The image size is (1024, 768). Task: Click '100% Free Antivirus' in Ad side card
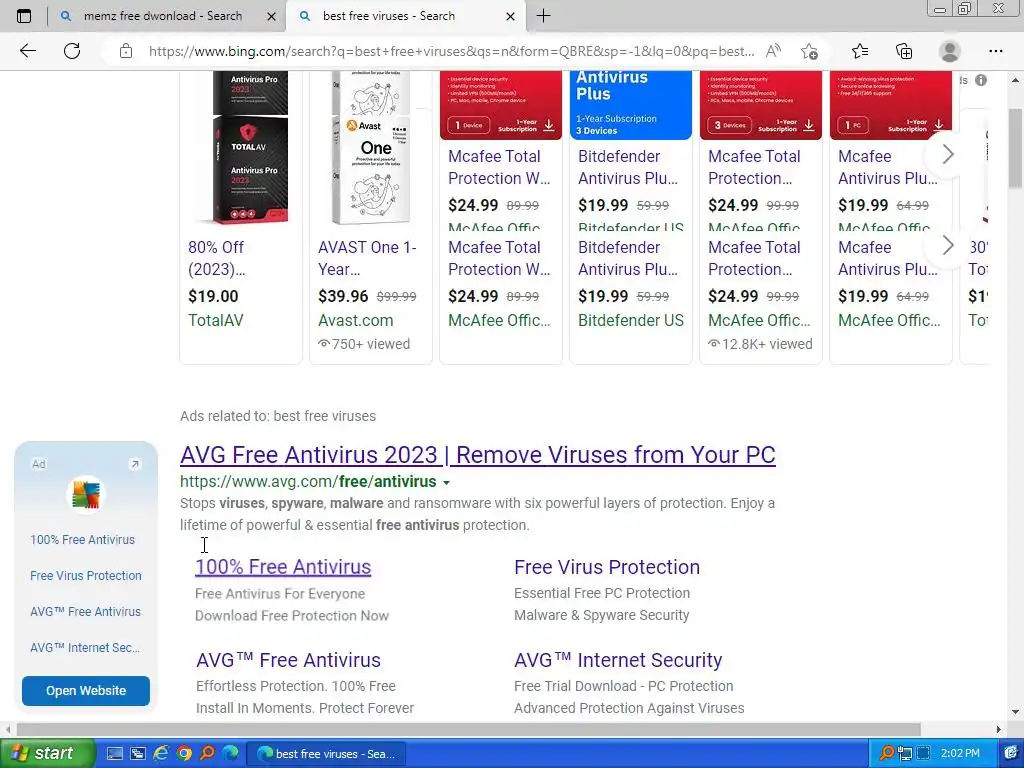(x=82, y=539)
